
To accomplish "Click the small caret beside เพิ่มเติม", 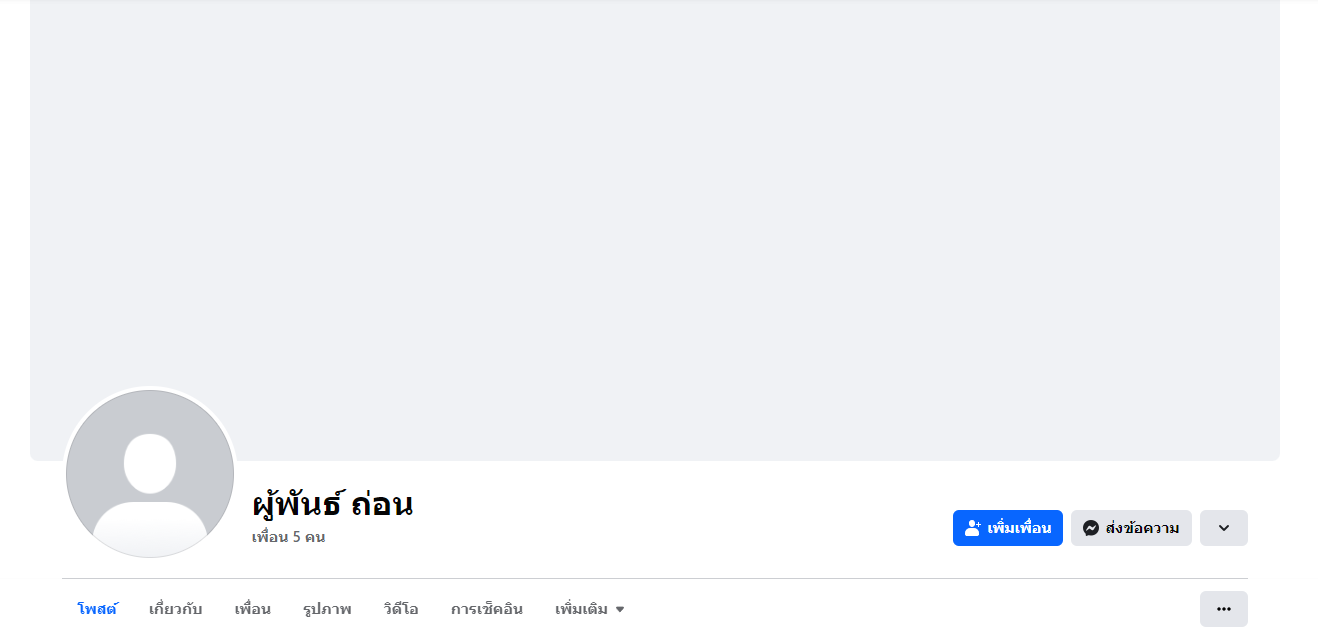I will [x=620, y=609].
